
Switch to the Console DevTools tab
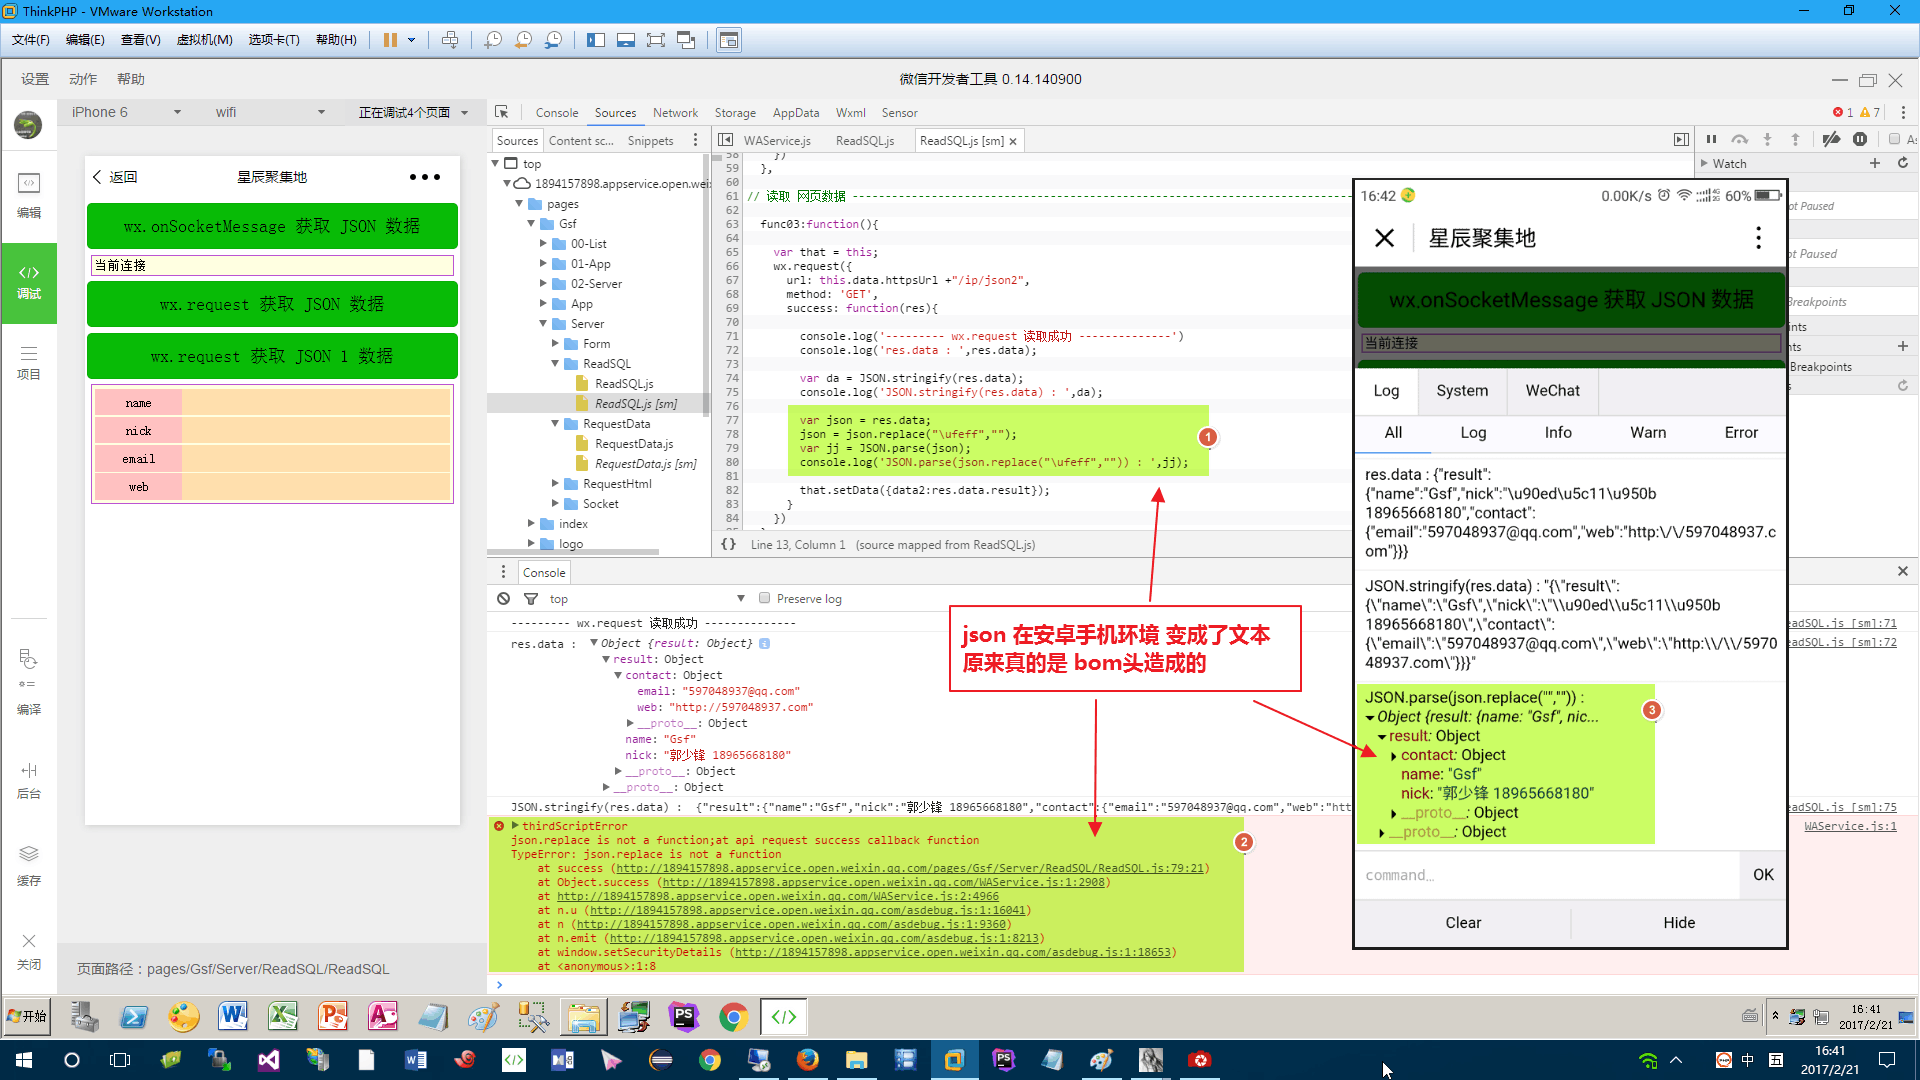(x=557, y=113)
